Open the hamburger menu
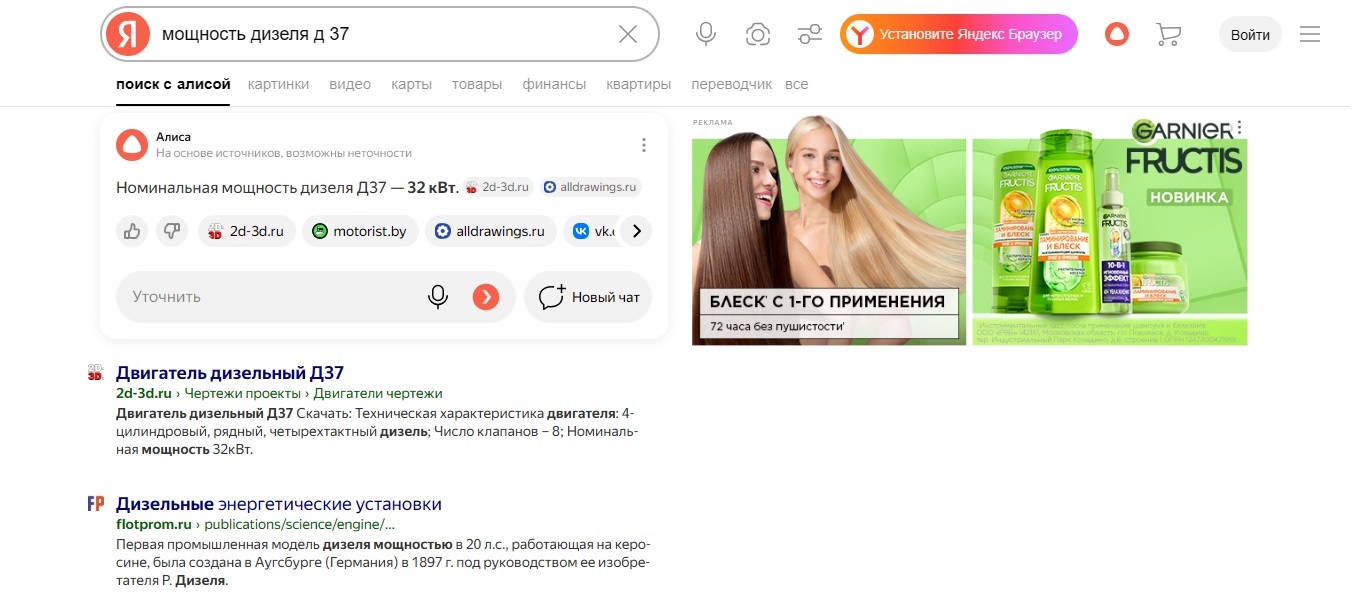 click(x=1310, y=35)
